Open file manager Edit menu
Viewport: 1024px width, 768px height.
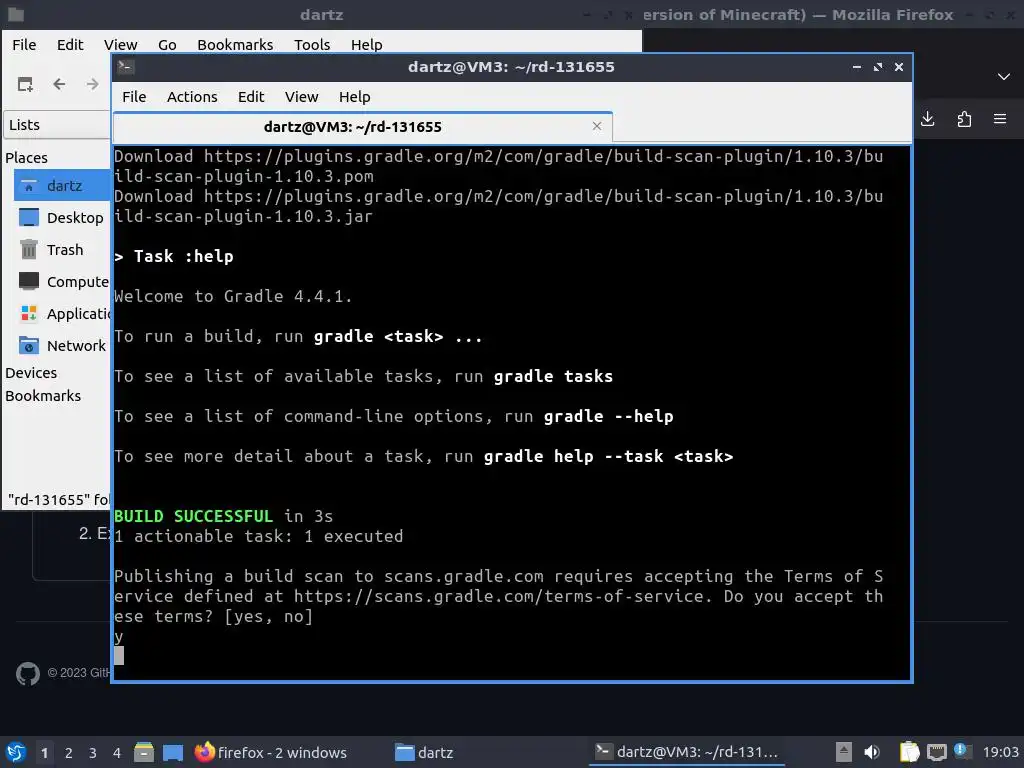click(x=70, y=44)
